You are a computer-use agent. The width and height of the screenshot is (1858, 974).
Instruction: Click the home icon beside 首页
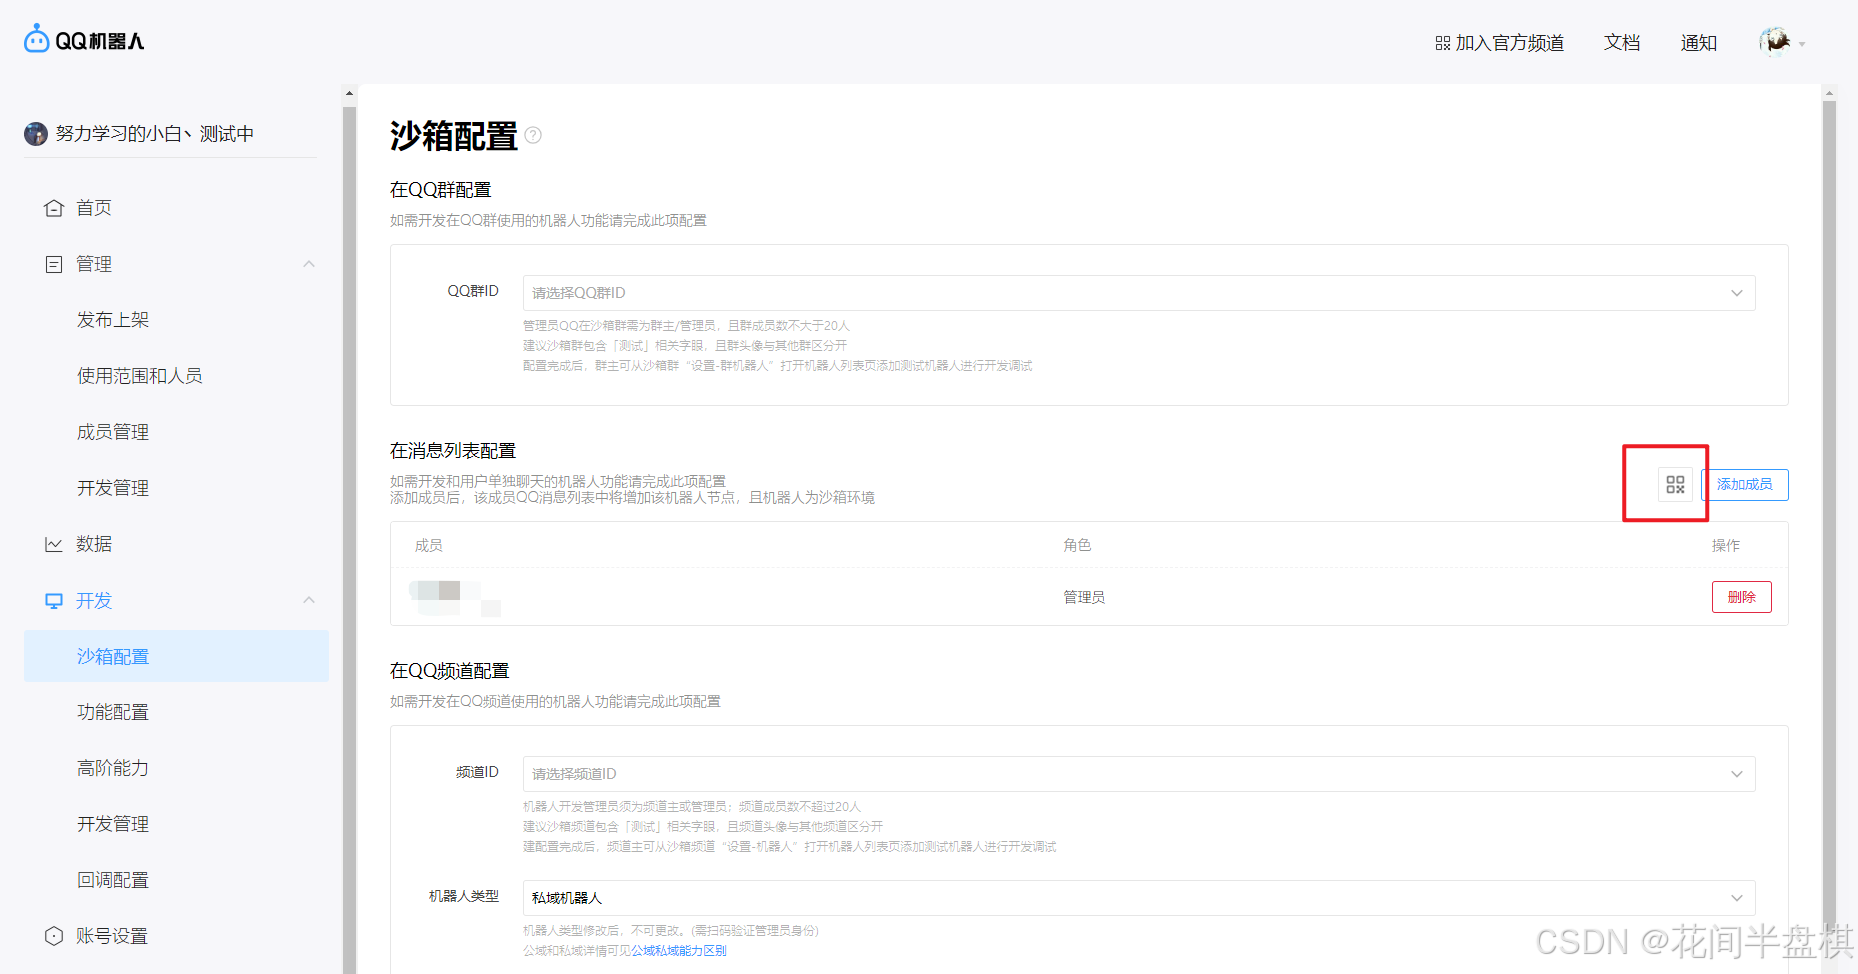[54, 208]
